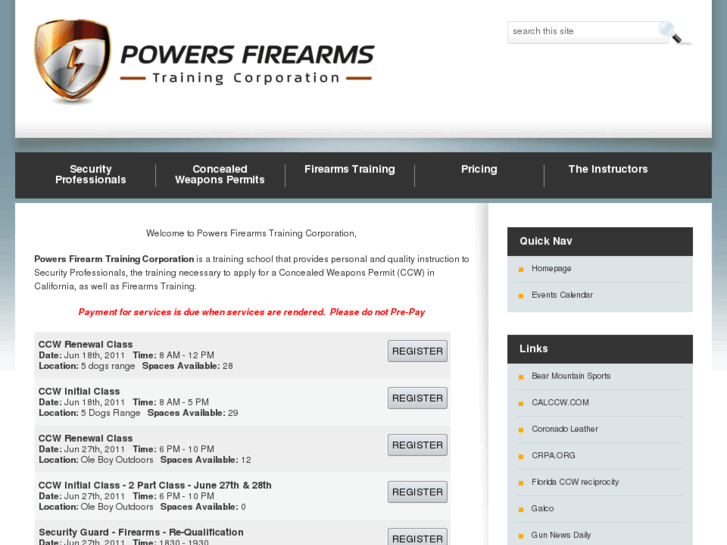Click bold 'Powers Firearm Training Corporation' text
This screenshot has width=727, height=545.
[x=114, y=259]
